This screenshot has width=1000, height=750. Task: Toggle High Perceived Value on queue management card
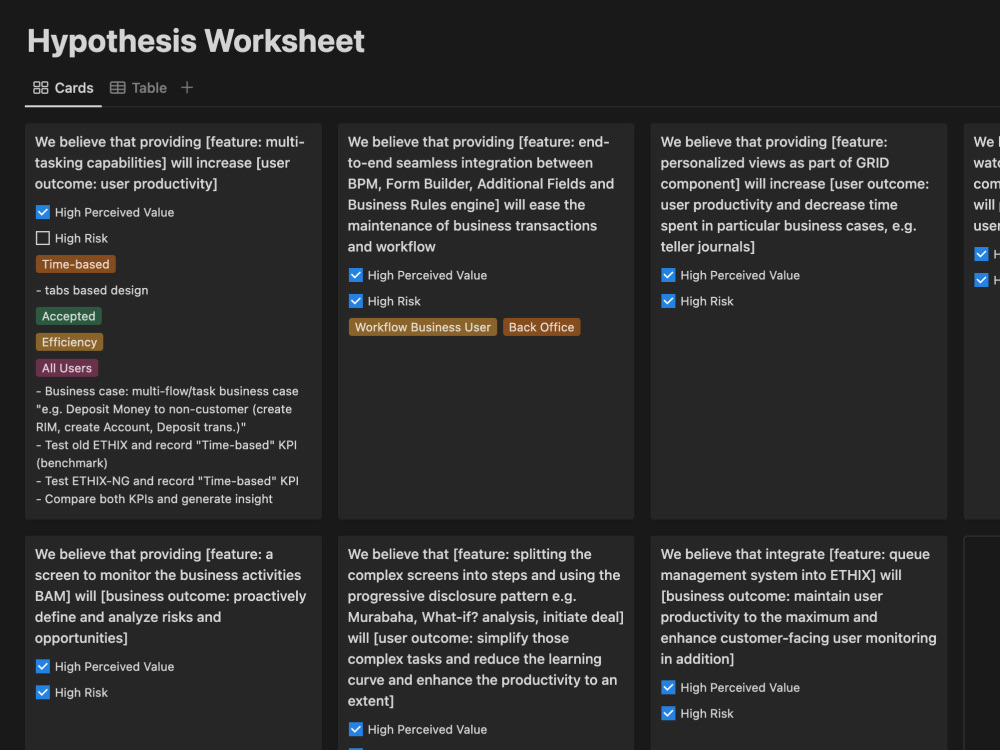668,688
